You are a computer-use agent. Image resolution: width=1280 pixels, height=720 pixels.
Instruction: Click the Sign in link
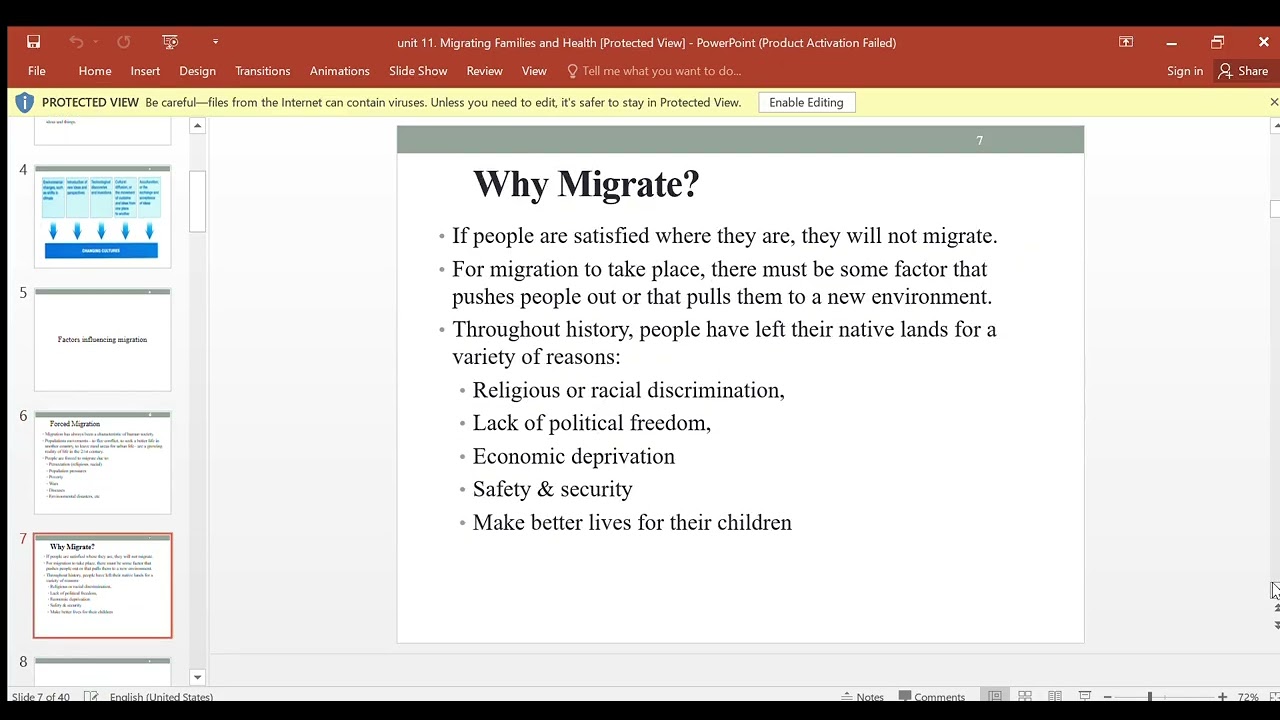[x=1185, y=71]
